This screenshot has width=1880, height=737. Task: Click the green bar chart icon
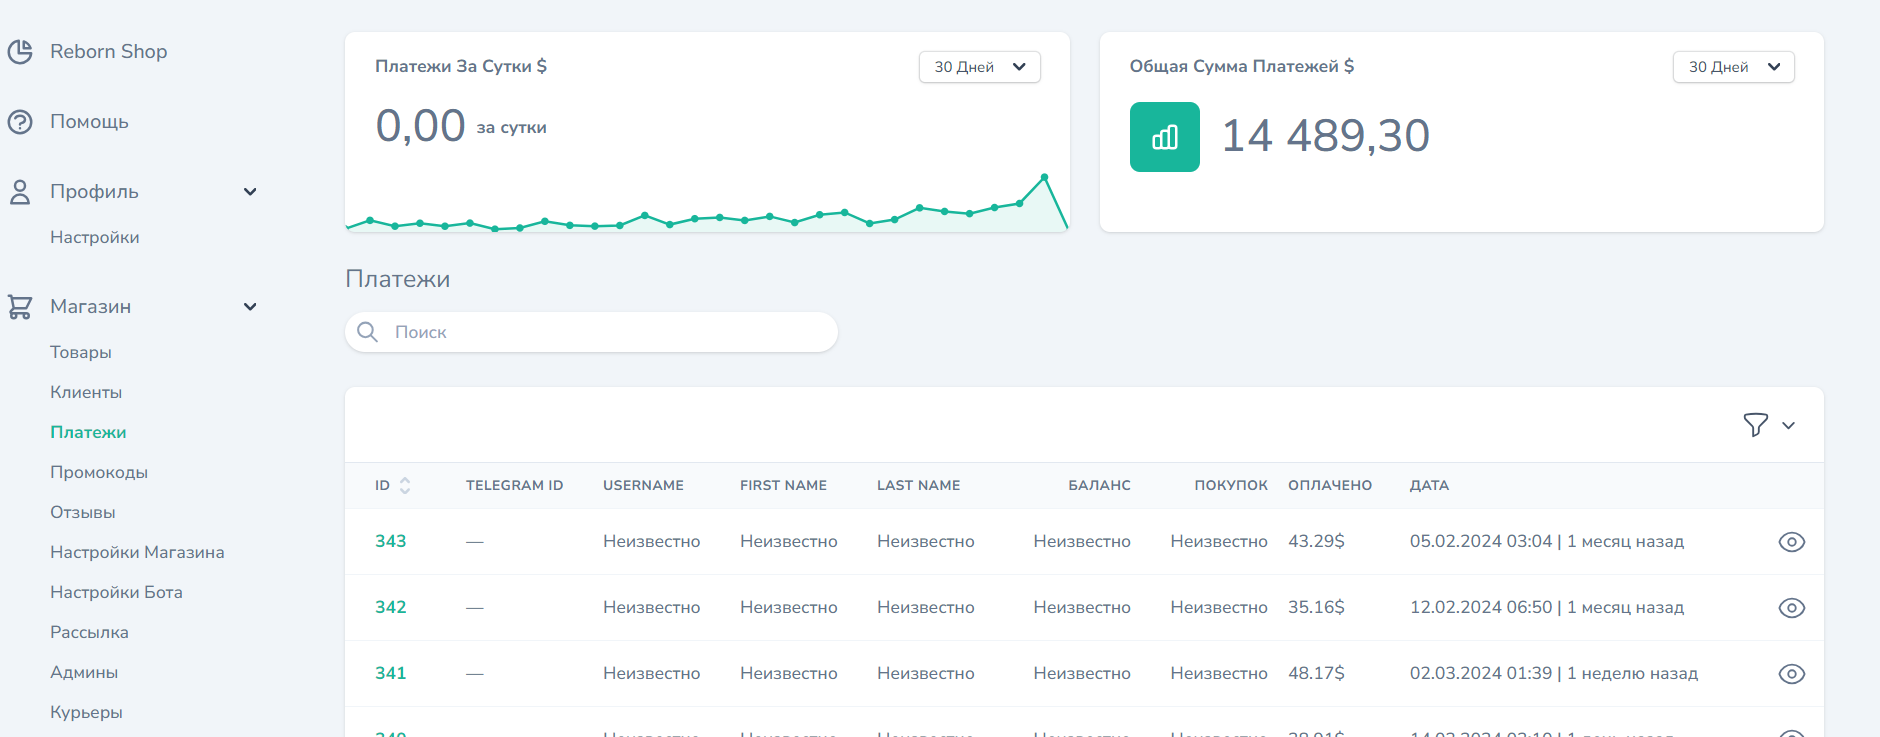point(1165,137)
